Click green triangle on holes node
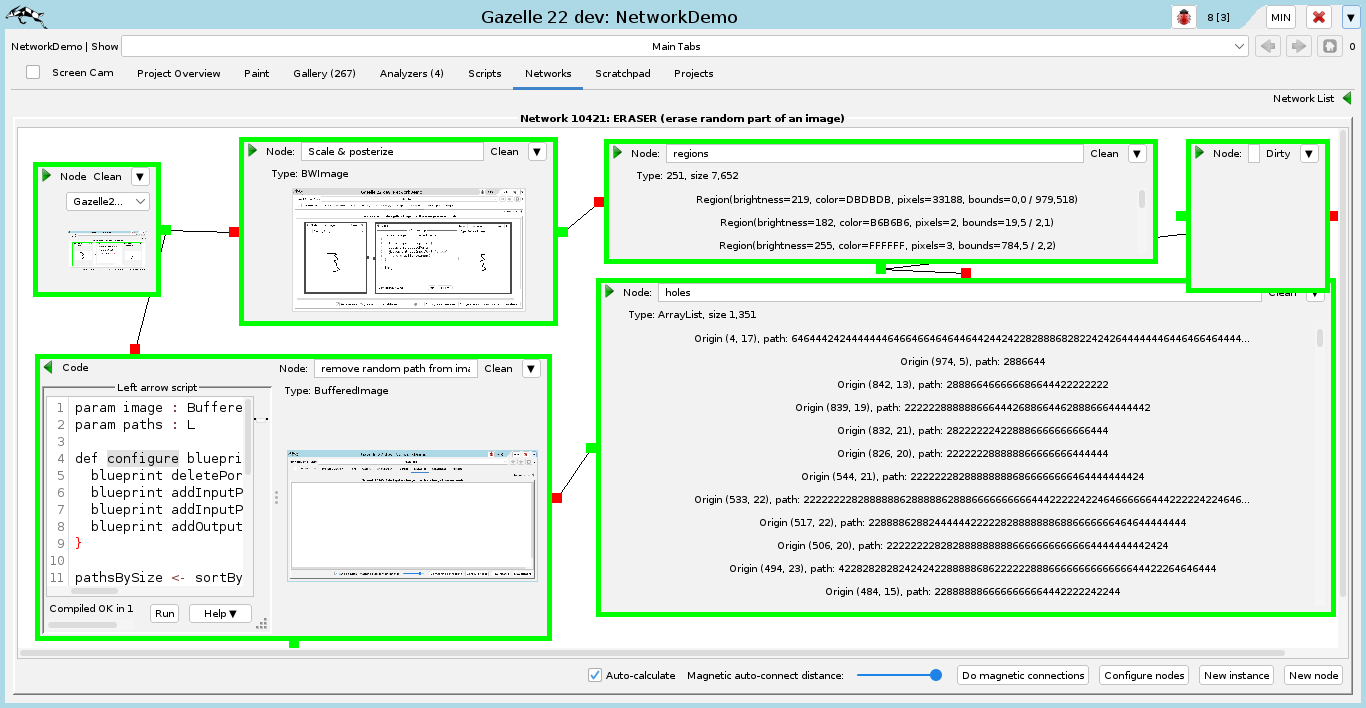This screenshot has width=1366, height=708. [x=609, y=292]
